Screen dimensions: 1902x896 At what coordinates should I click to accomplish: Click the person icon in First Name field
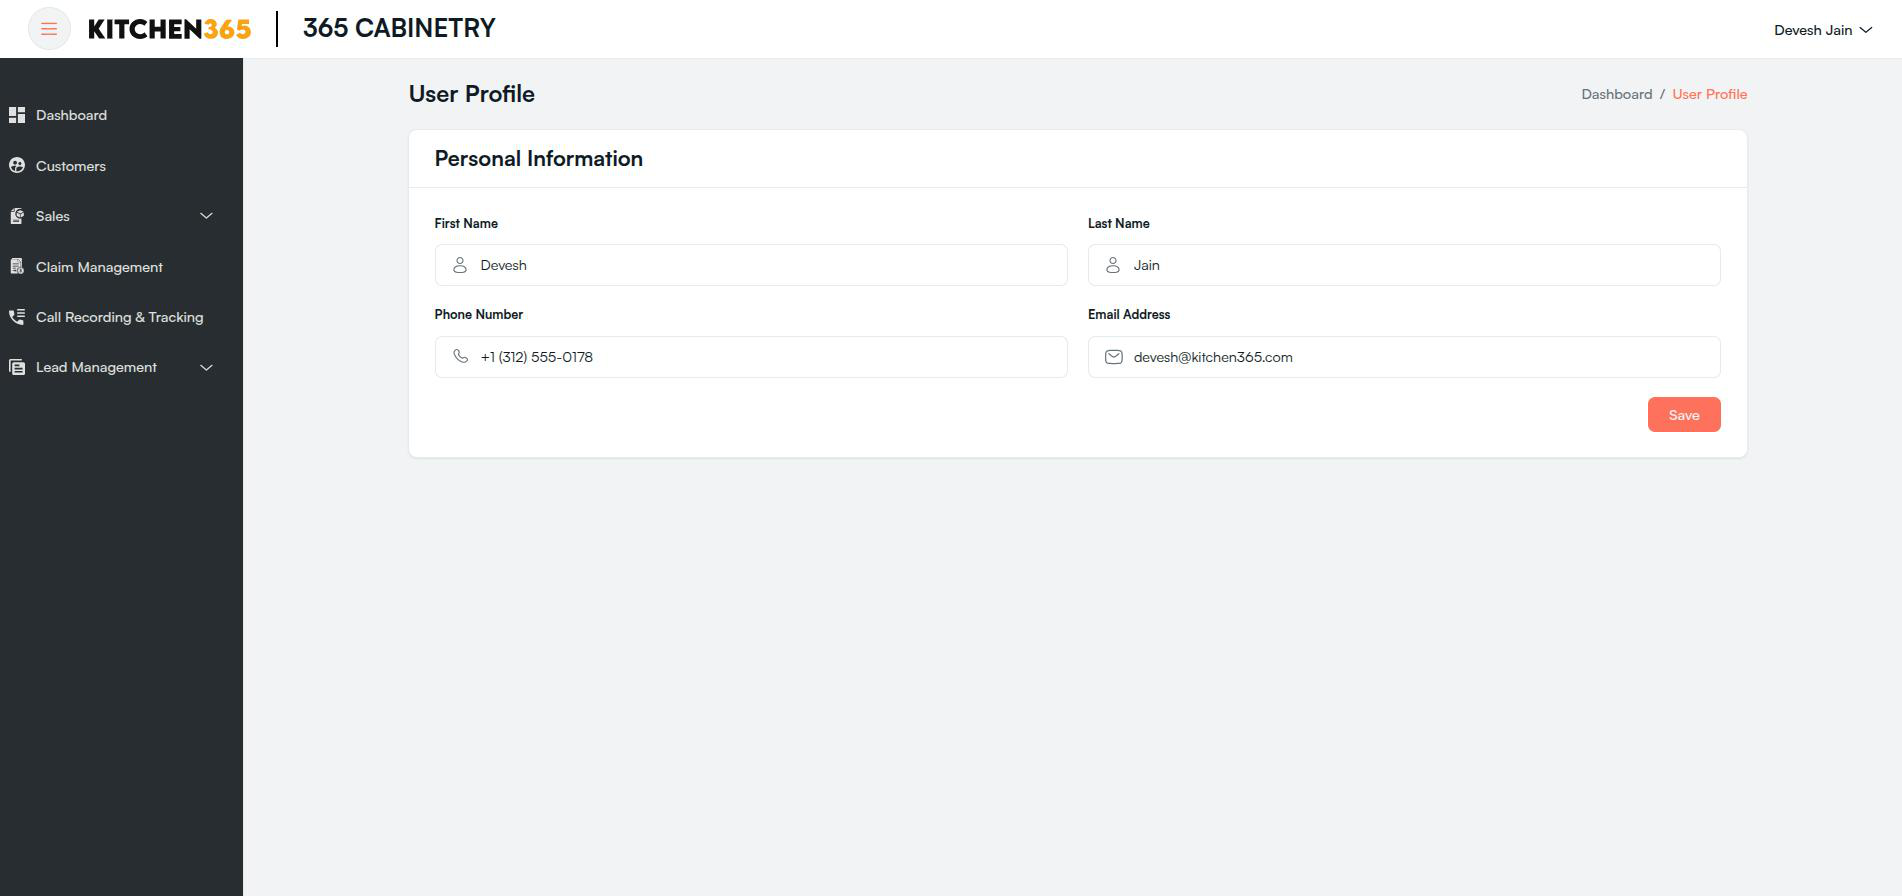click(x=460, y=265)
